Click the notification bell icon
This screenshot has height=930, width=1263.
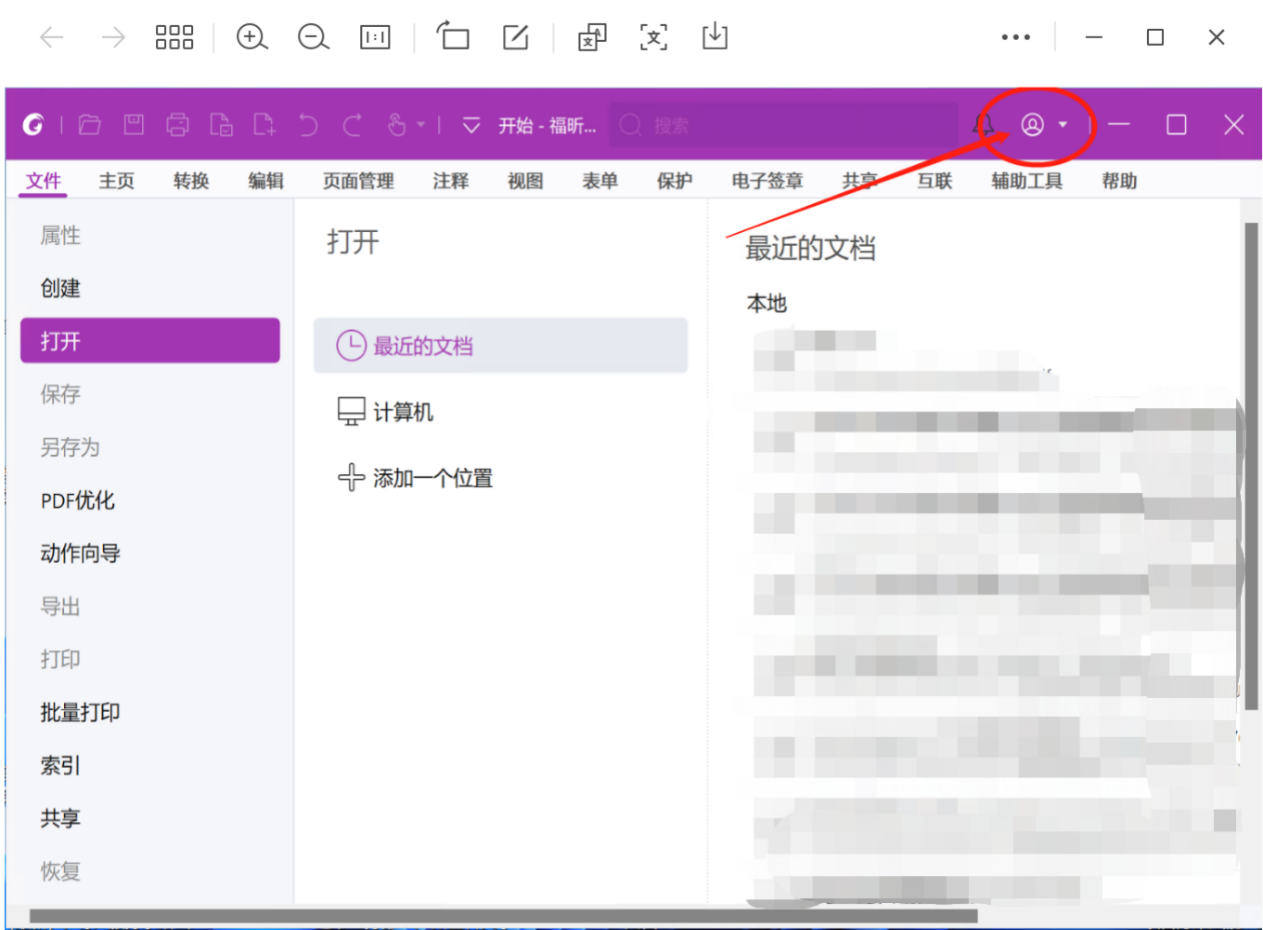tap(984, 125)
